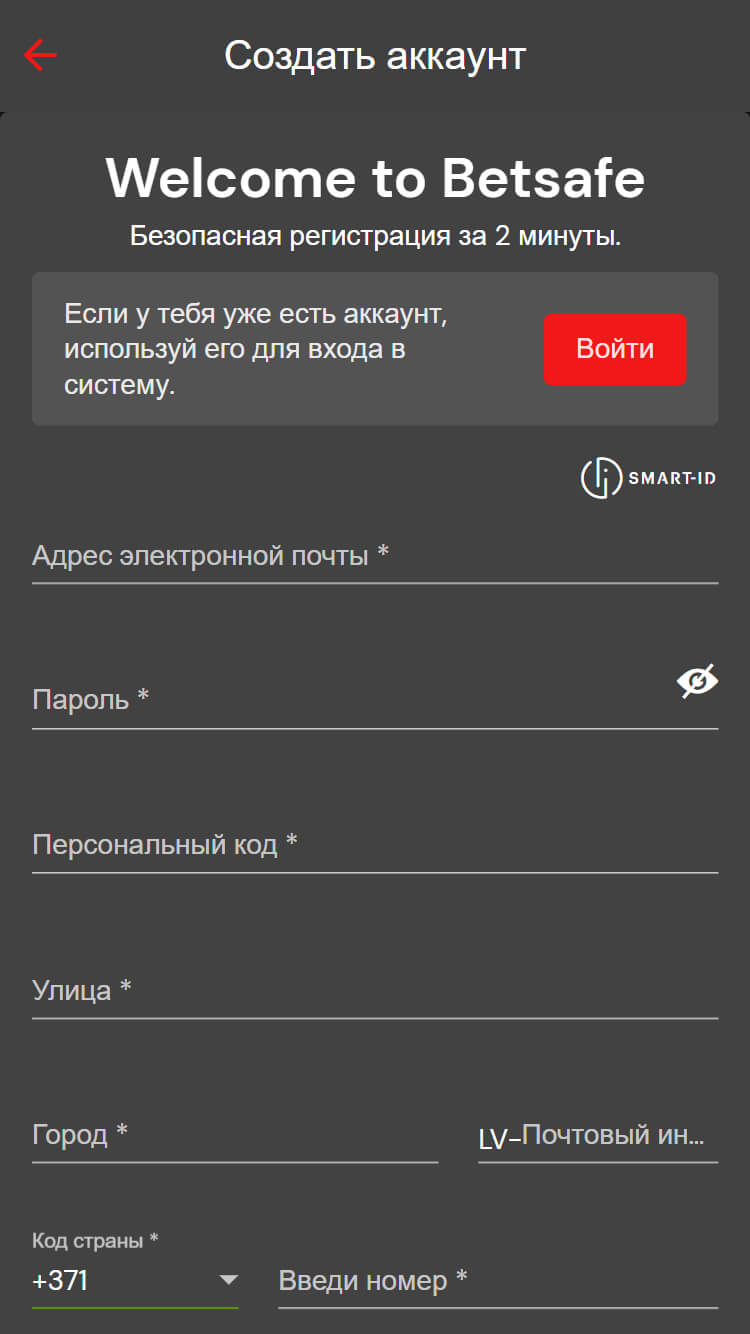Click the Введи номер phone field
The height and width of the screenshot is (1334, 750).
(498, 1281)
